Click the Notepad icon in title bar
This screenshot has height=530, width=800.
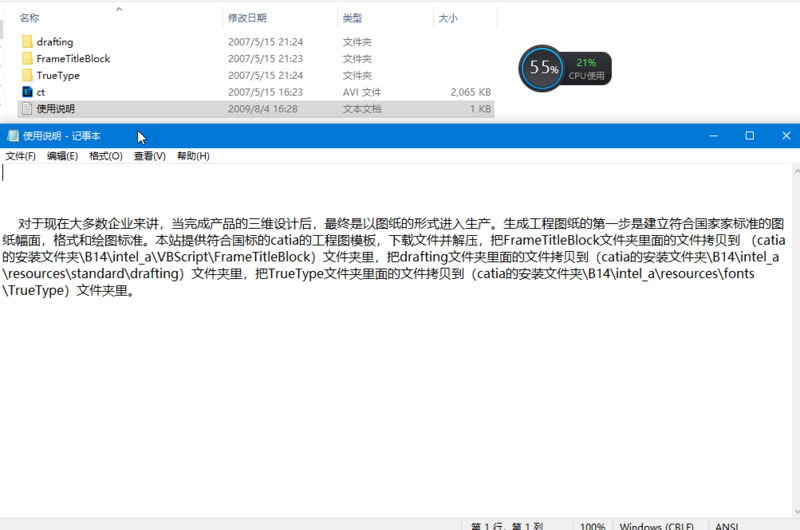tap(13, 136)
